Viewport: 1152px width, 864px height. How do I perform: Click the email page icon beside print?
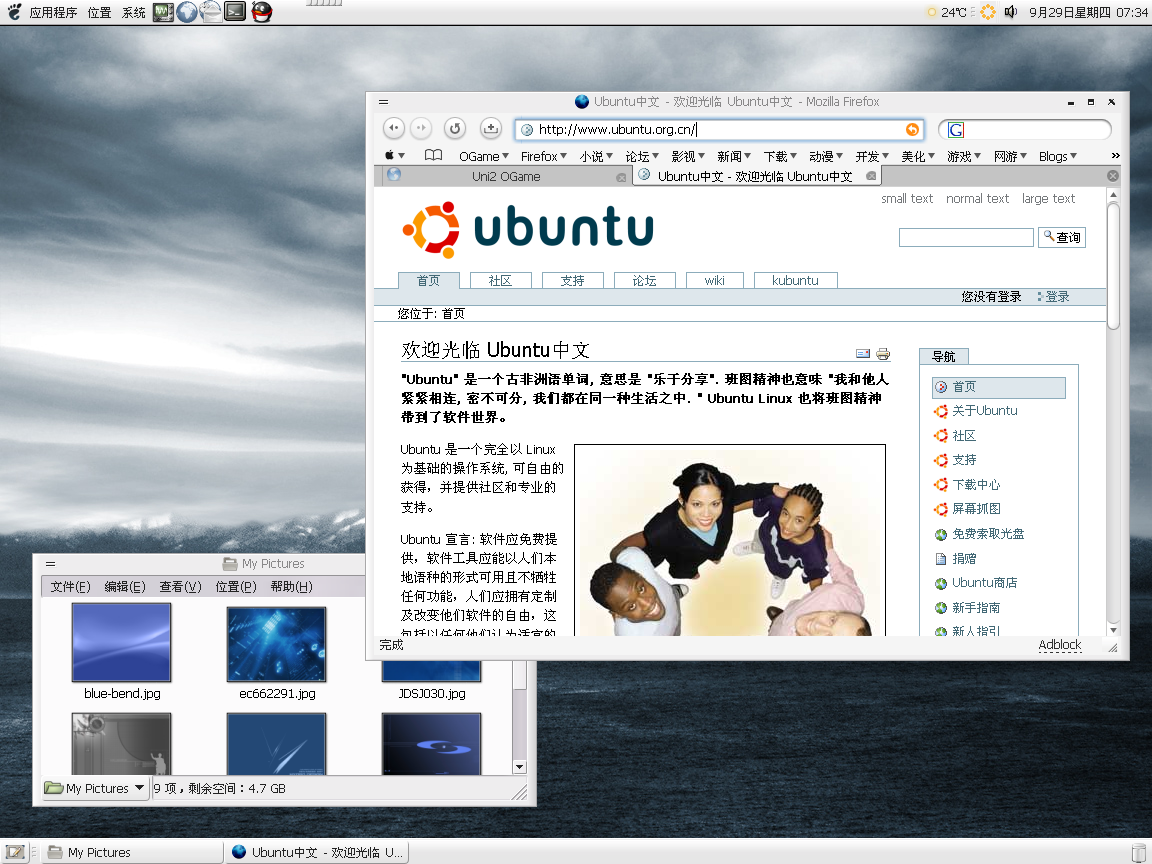(863, 353)
